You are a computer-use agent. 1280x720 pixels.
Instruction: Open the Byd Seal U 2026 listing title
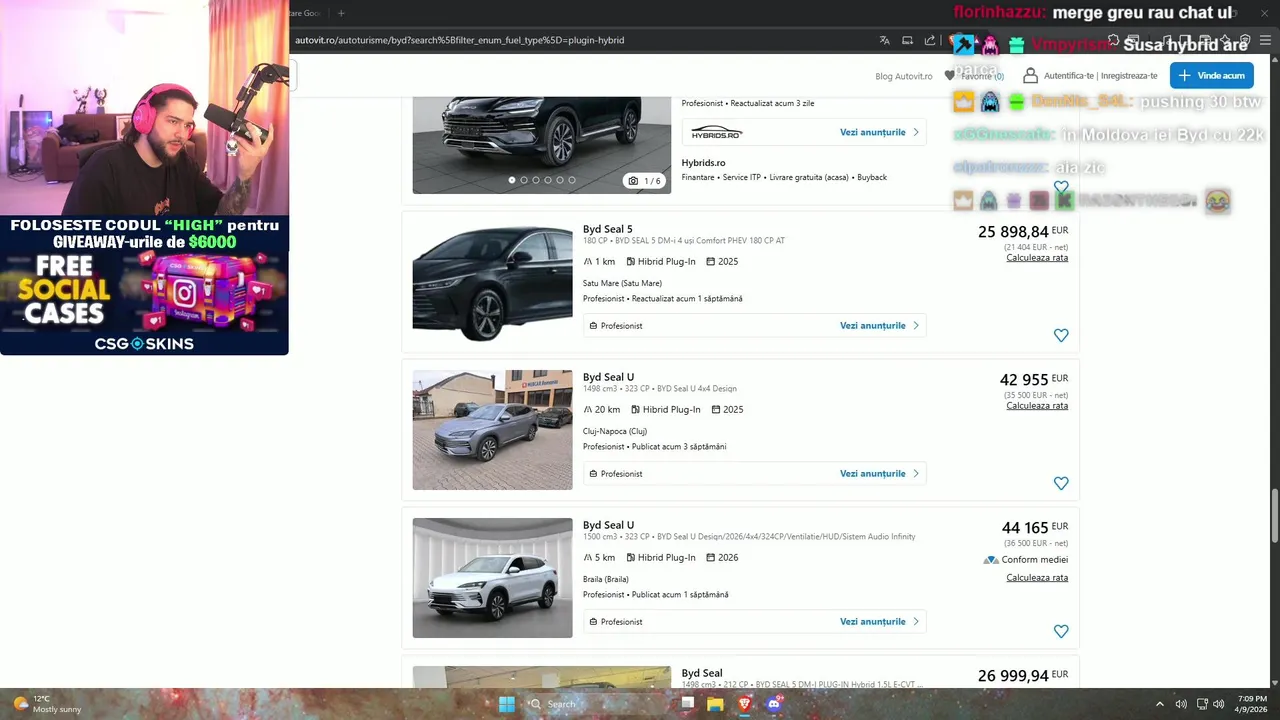pos(608,525)
